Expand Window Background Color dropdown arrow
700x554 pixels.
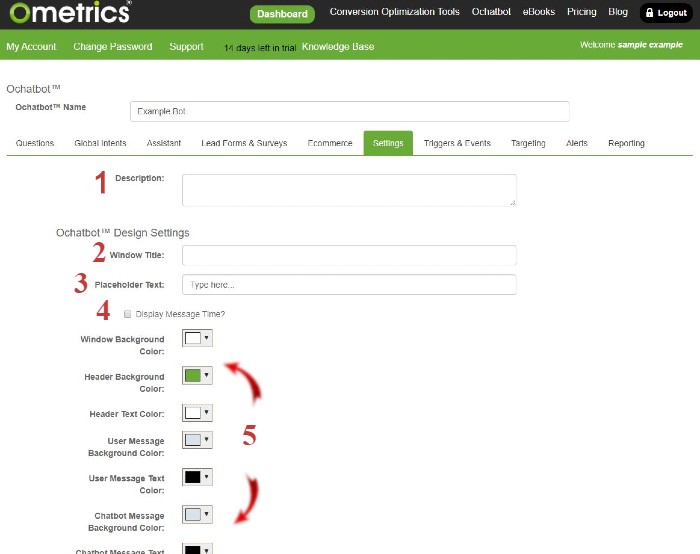206,338
